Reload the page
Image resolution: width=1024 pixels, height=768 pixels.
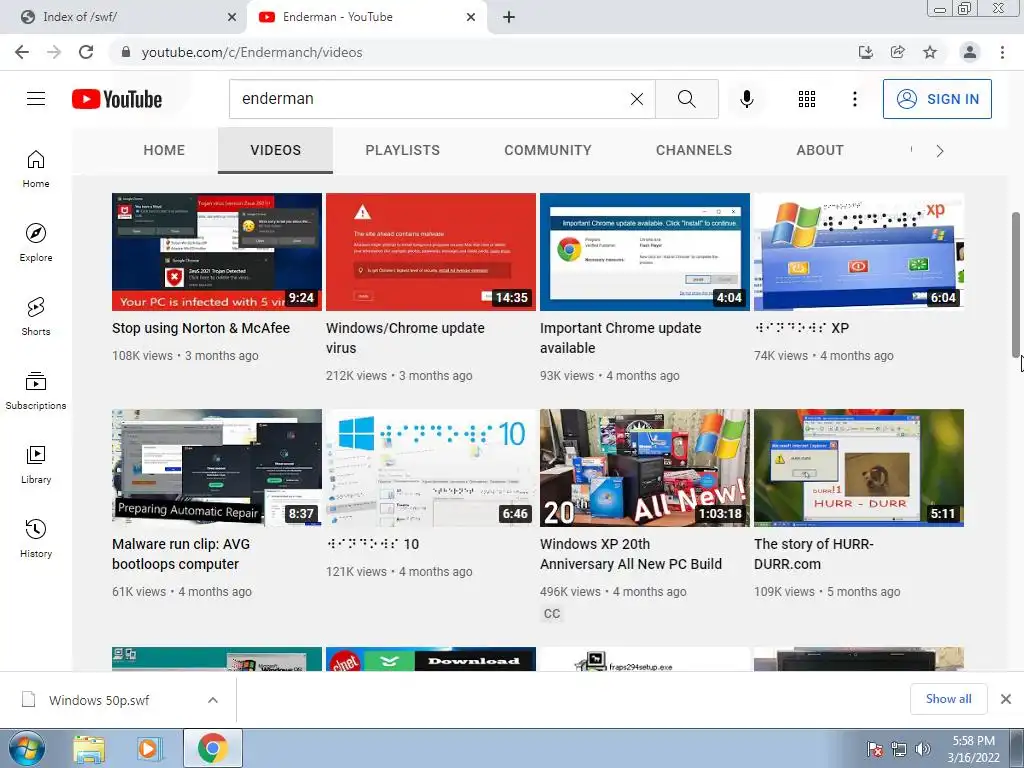pos(86,52)
